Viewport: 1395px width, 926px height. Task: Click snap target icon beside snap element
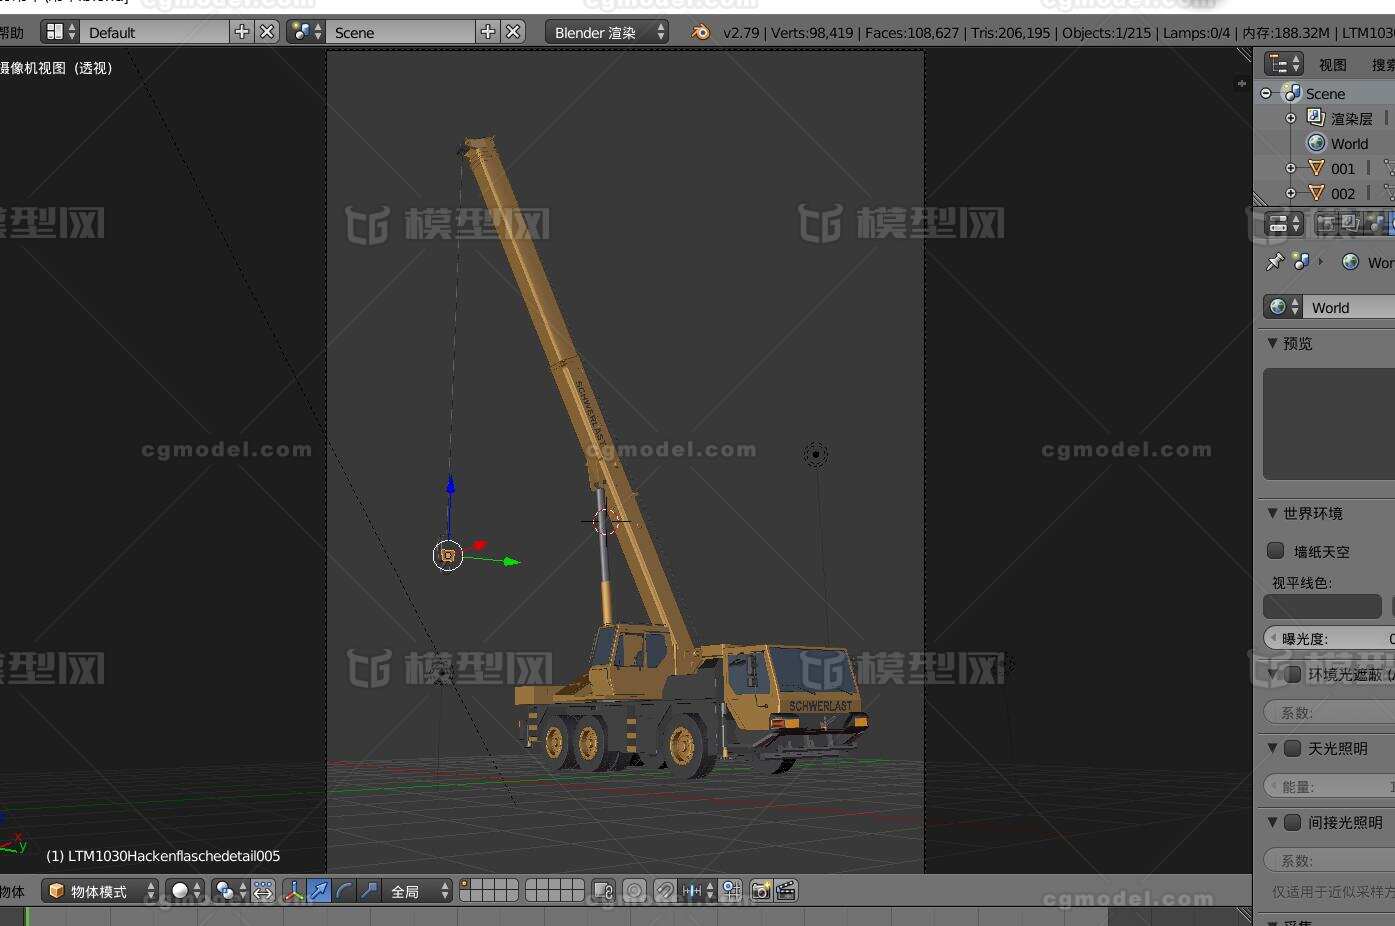[x=732, y=891]
